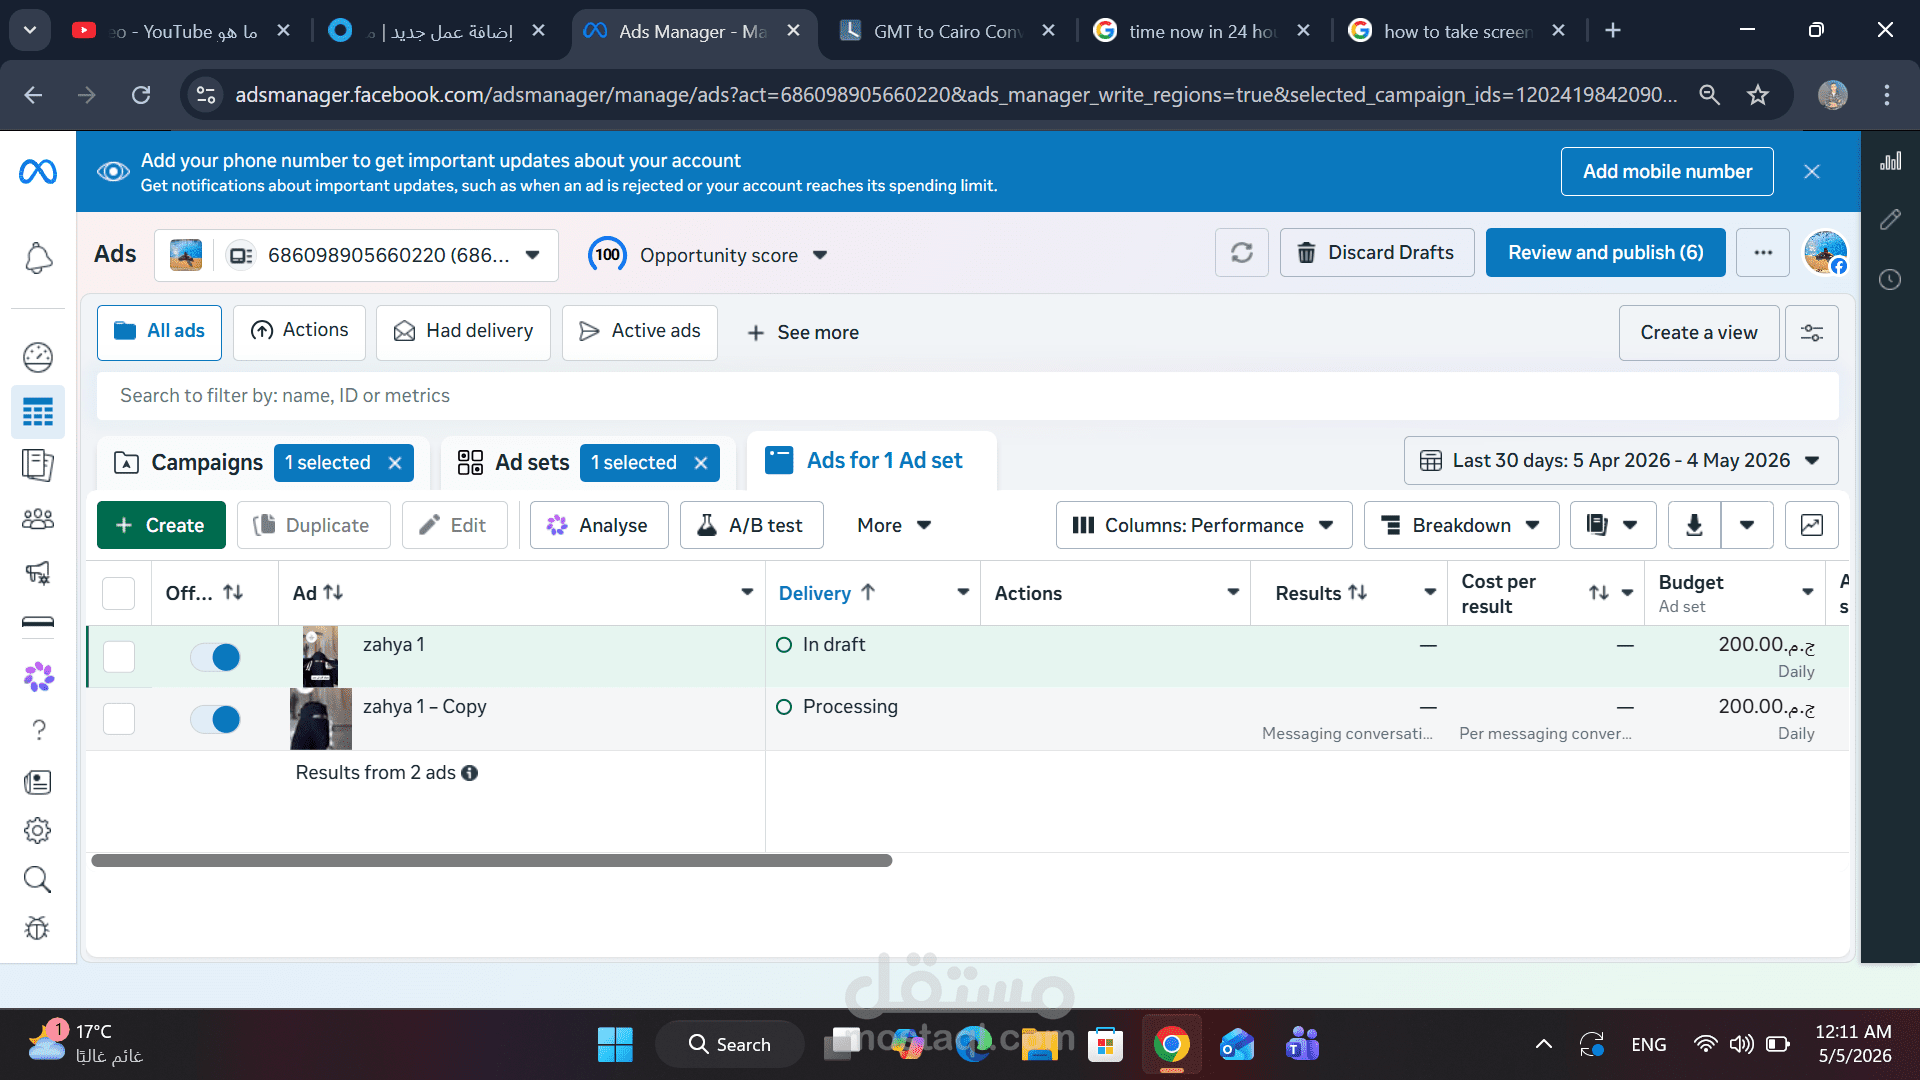The image size is (1920, 1080).
Task: Open the charts view icon button
Action: coord(1812,525)
